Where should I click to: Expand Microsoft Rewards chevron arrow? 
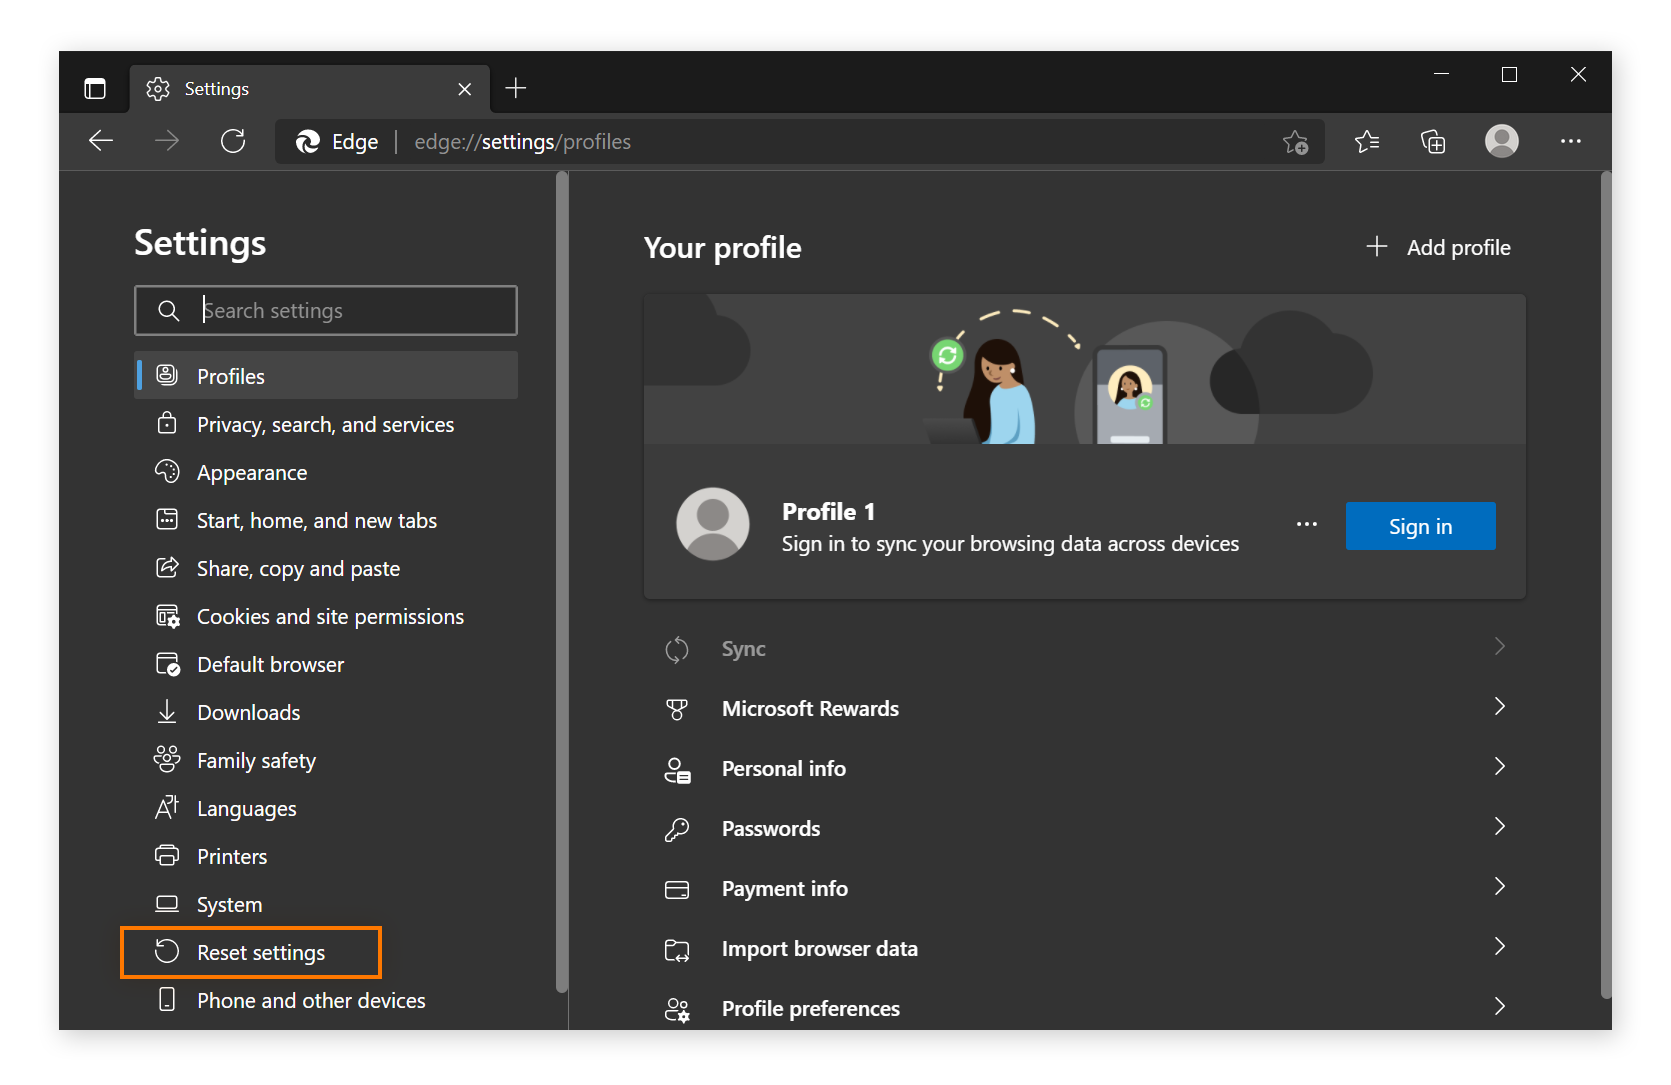[x=1499, y=706]
